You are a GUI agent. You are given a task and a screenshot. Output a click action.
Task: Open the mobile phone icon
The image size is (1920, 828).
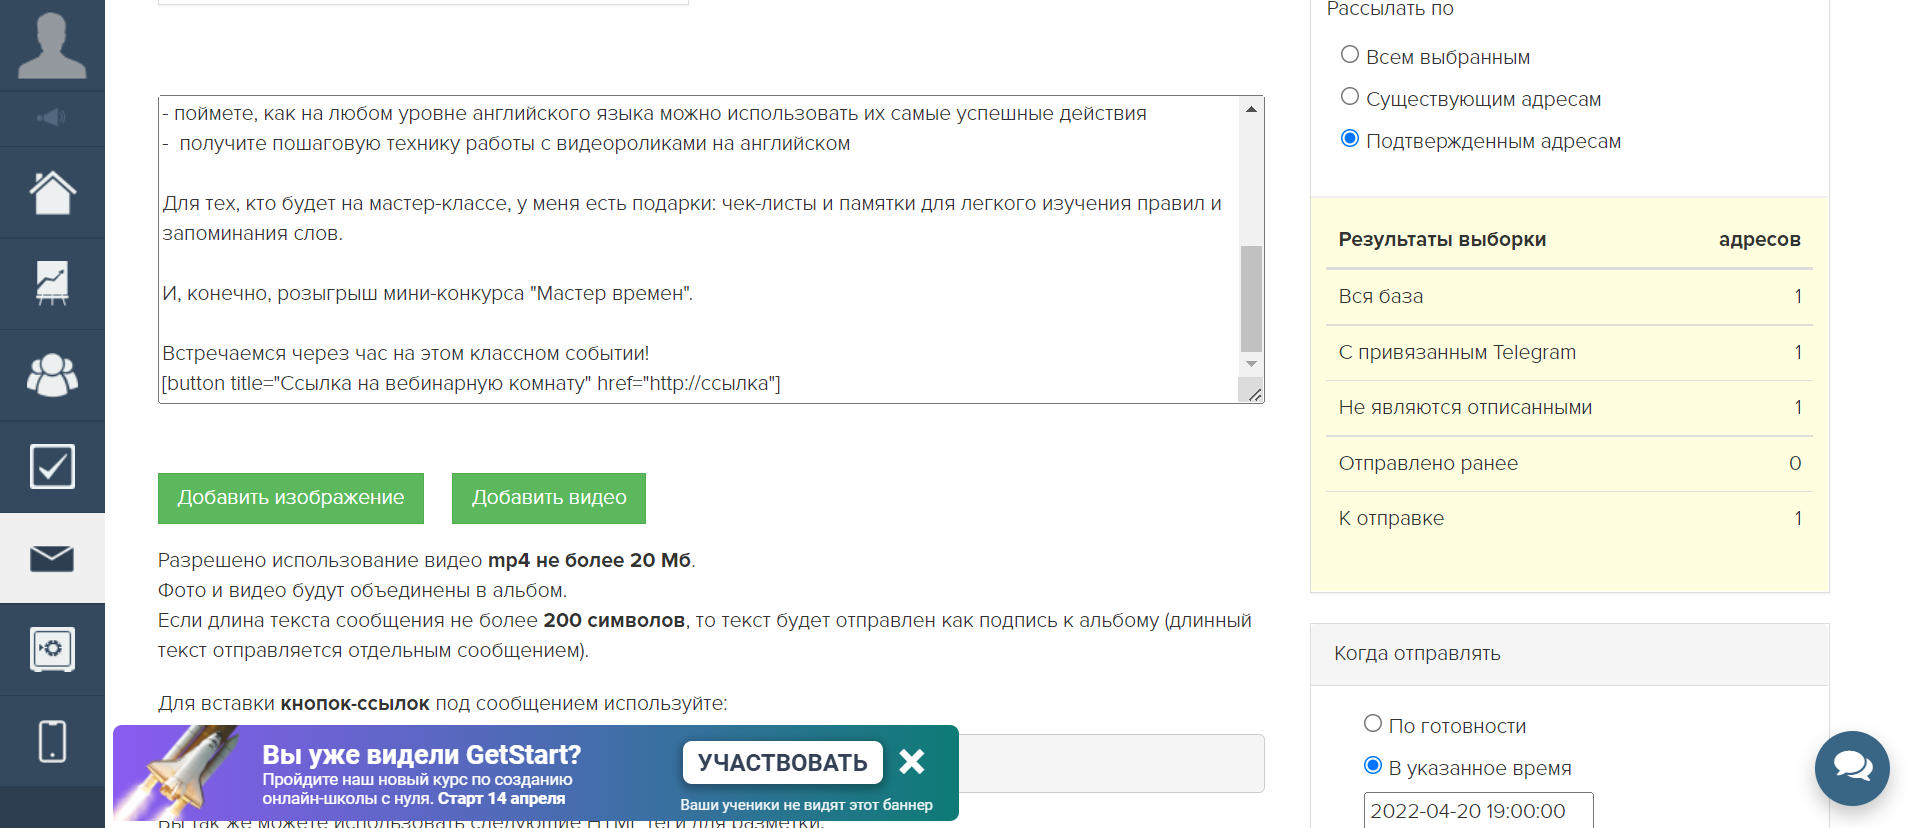click(52, 741)
